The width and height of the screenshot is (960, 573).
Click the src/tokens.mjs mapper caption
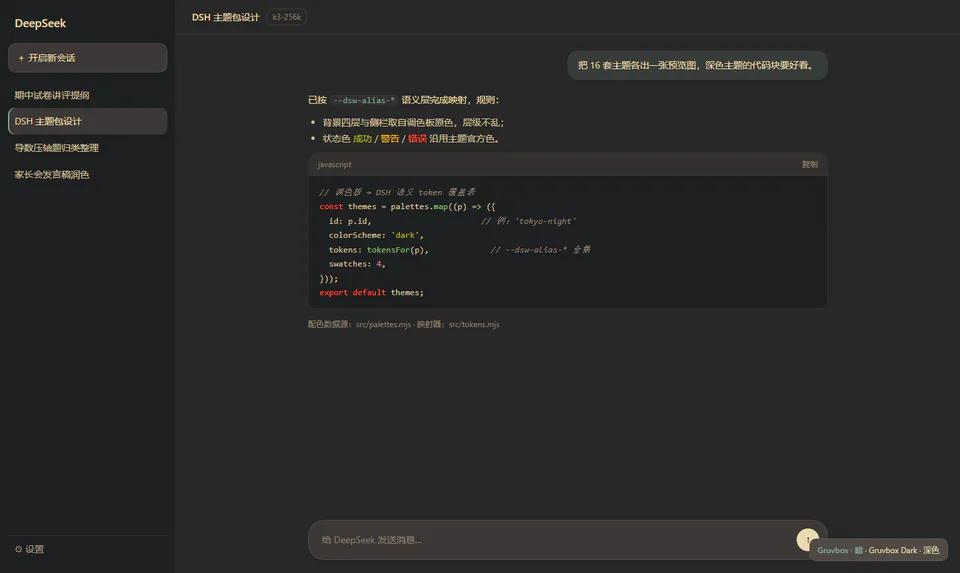point(474,324)
